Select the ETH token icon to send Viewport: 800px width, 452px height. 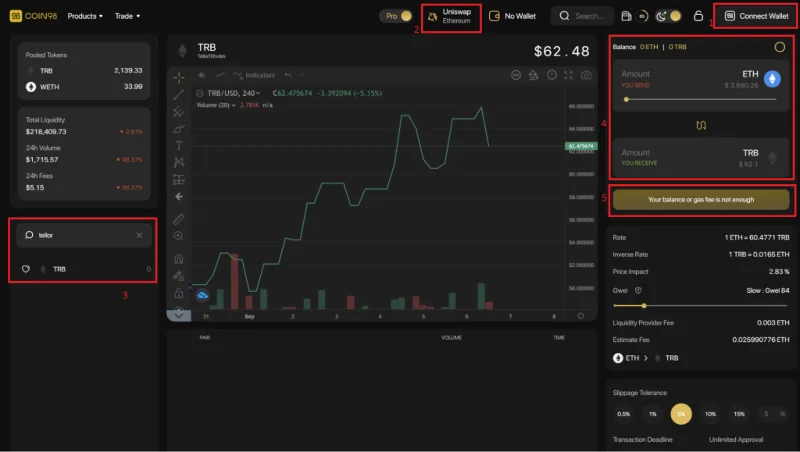click(x=772, y=79)
